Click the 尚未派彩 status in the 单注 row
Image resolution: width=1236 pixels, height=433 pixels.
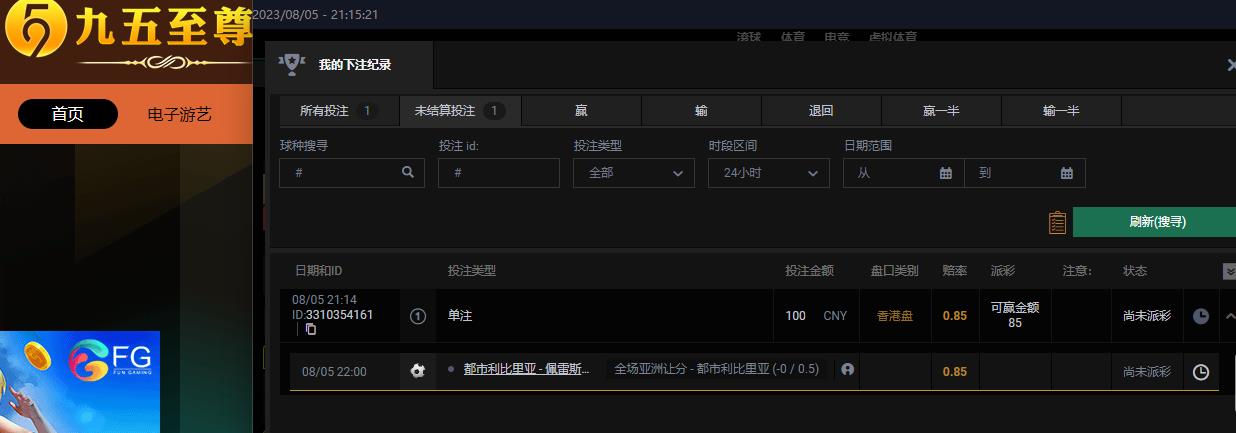coord(1147,316)
